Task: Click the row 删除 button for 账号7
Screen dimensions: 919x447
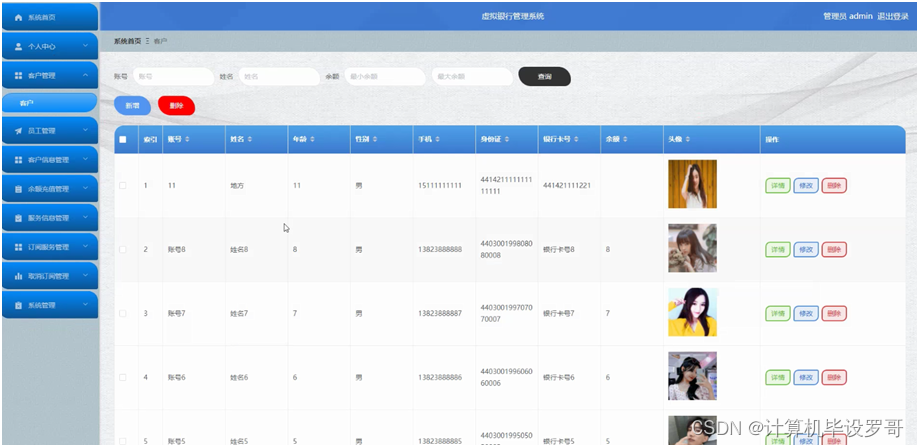Action: (x=834, y=313)
